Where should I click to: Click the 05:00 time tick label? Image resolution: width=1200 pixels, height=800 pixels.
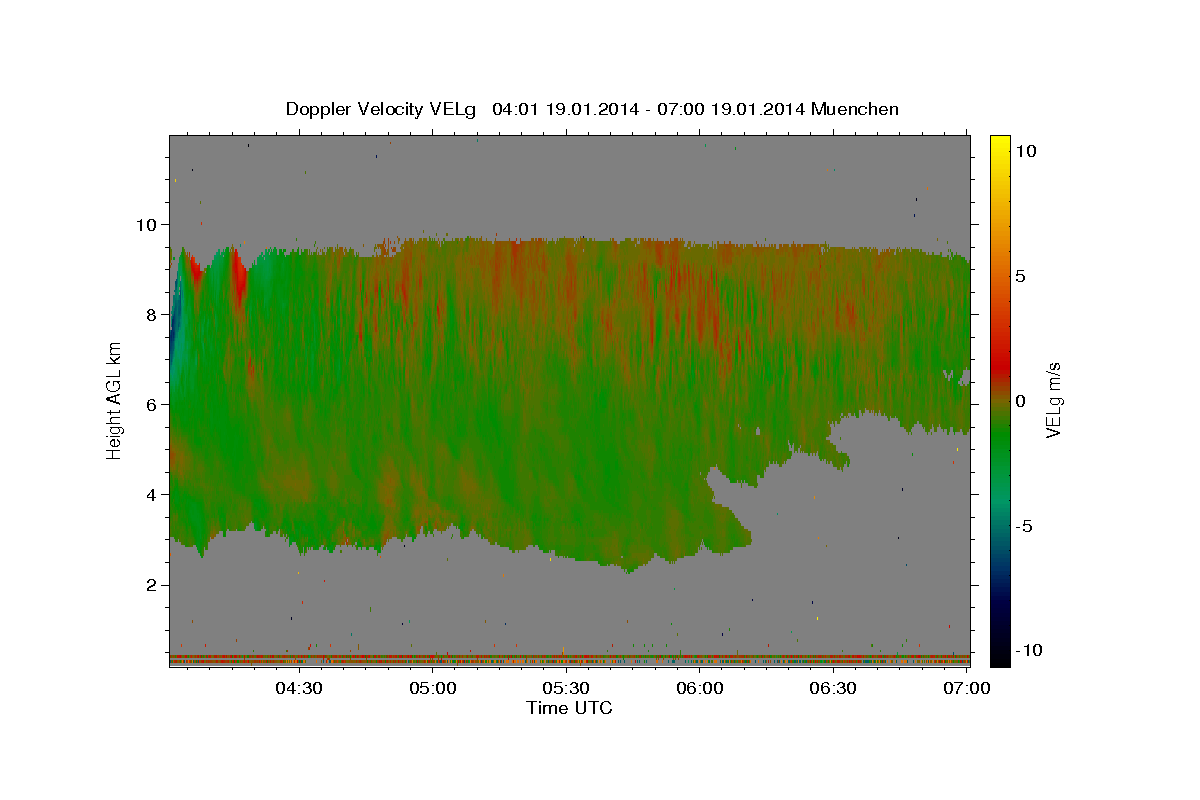[432, 688]
